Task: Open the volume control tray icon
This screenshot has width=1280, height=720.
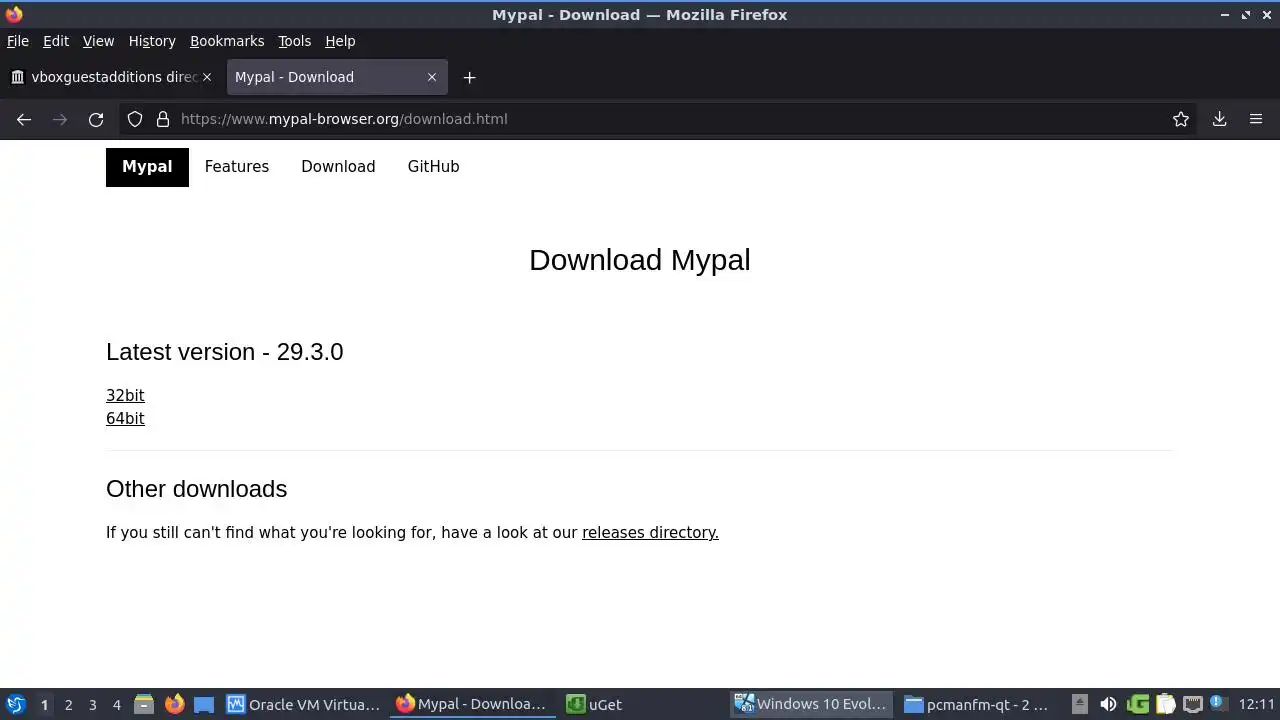Action: coord(1108,704)
